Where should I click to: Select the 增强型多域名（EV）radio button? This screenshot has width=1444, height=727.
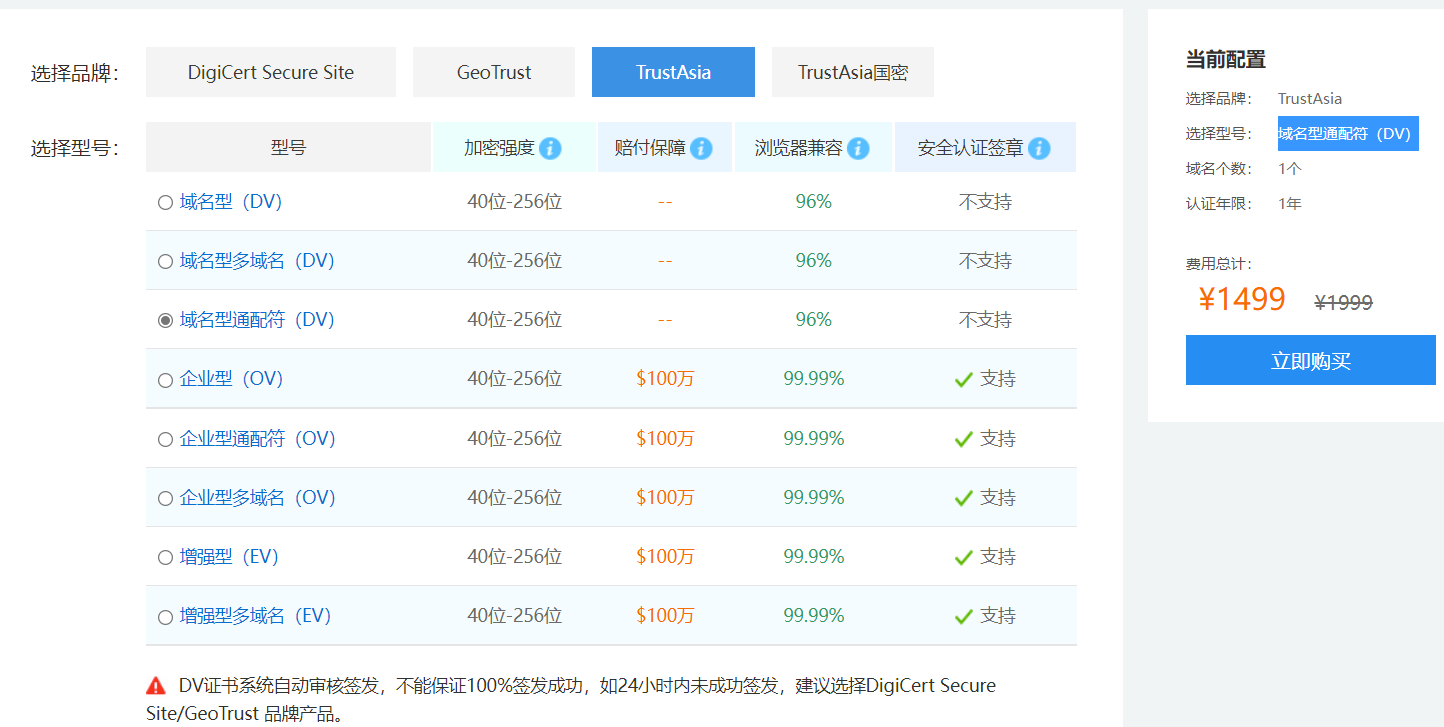[x=165, y=617]
